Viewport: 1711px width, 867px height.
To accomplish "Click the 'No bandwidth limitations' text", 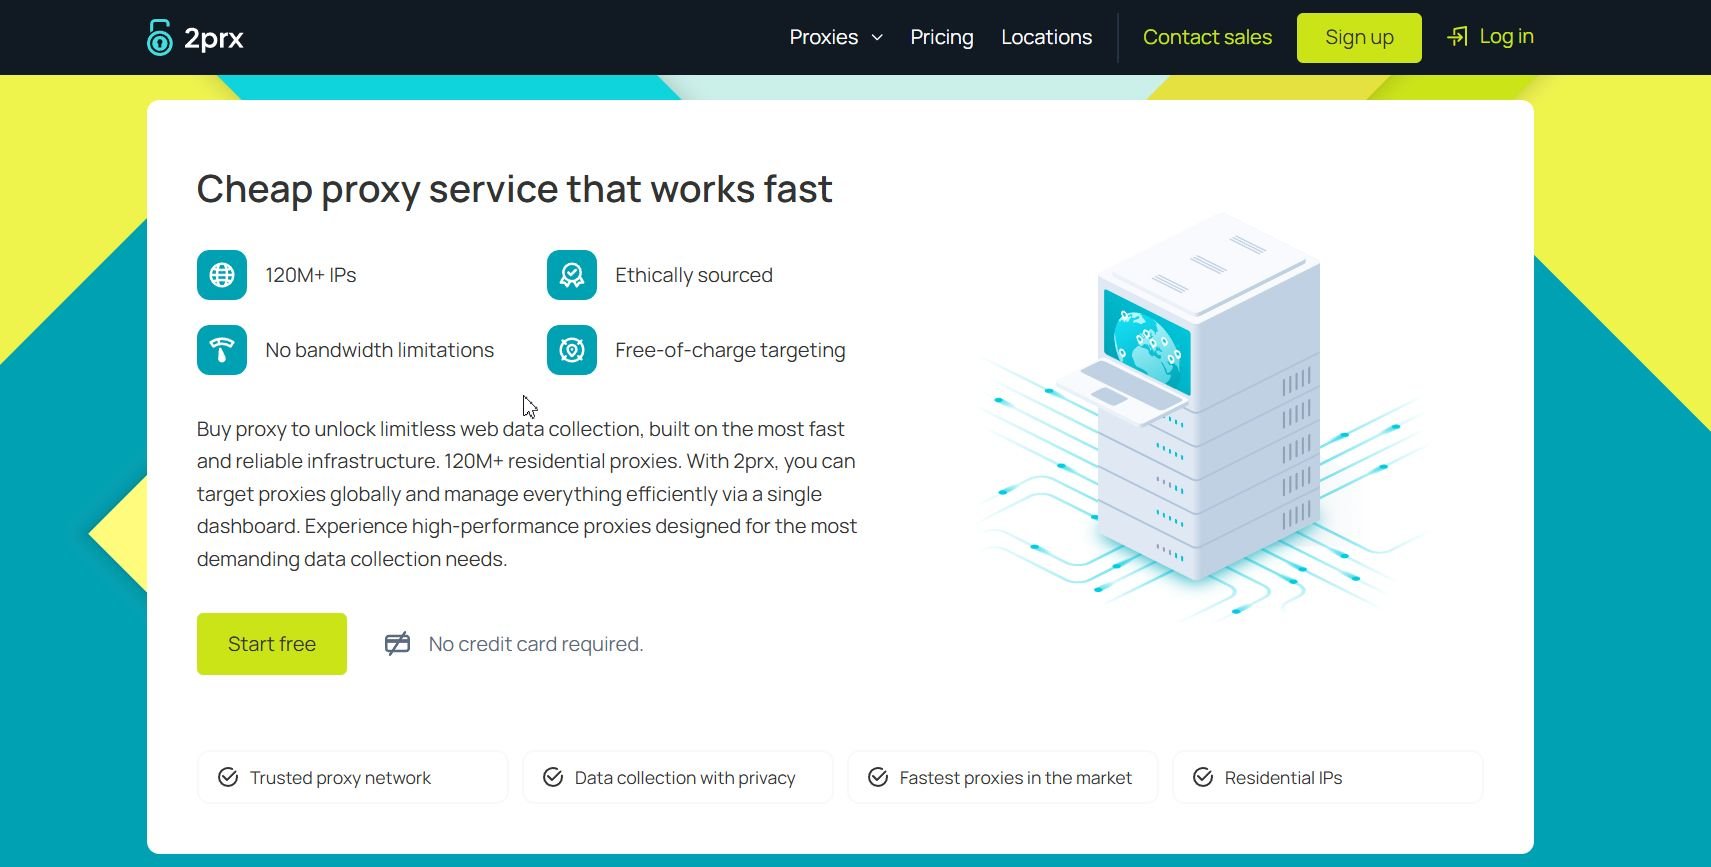I will tap(380, 350).
